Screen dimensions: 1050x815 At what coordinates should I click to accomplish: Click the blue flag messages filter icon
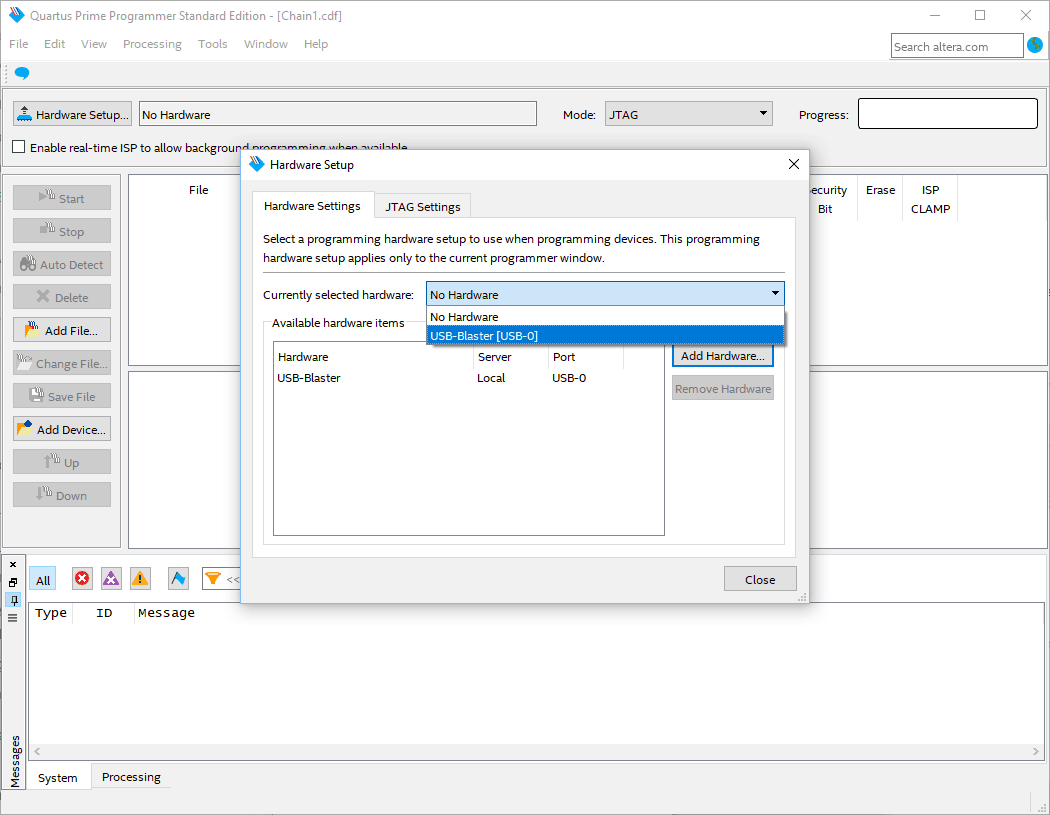[178, 579]
